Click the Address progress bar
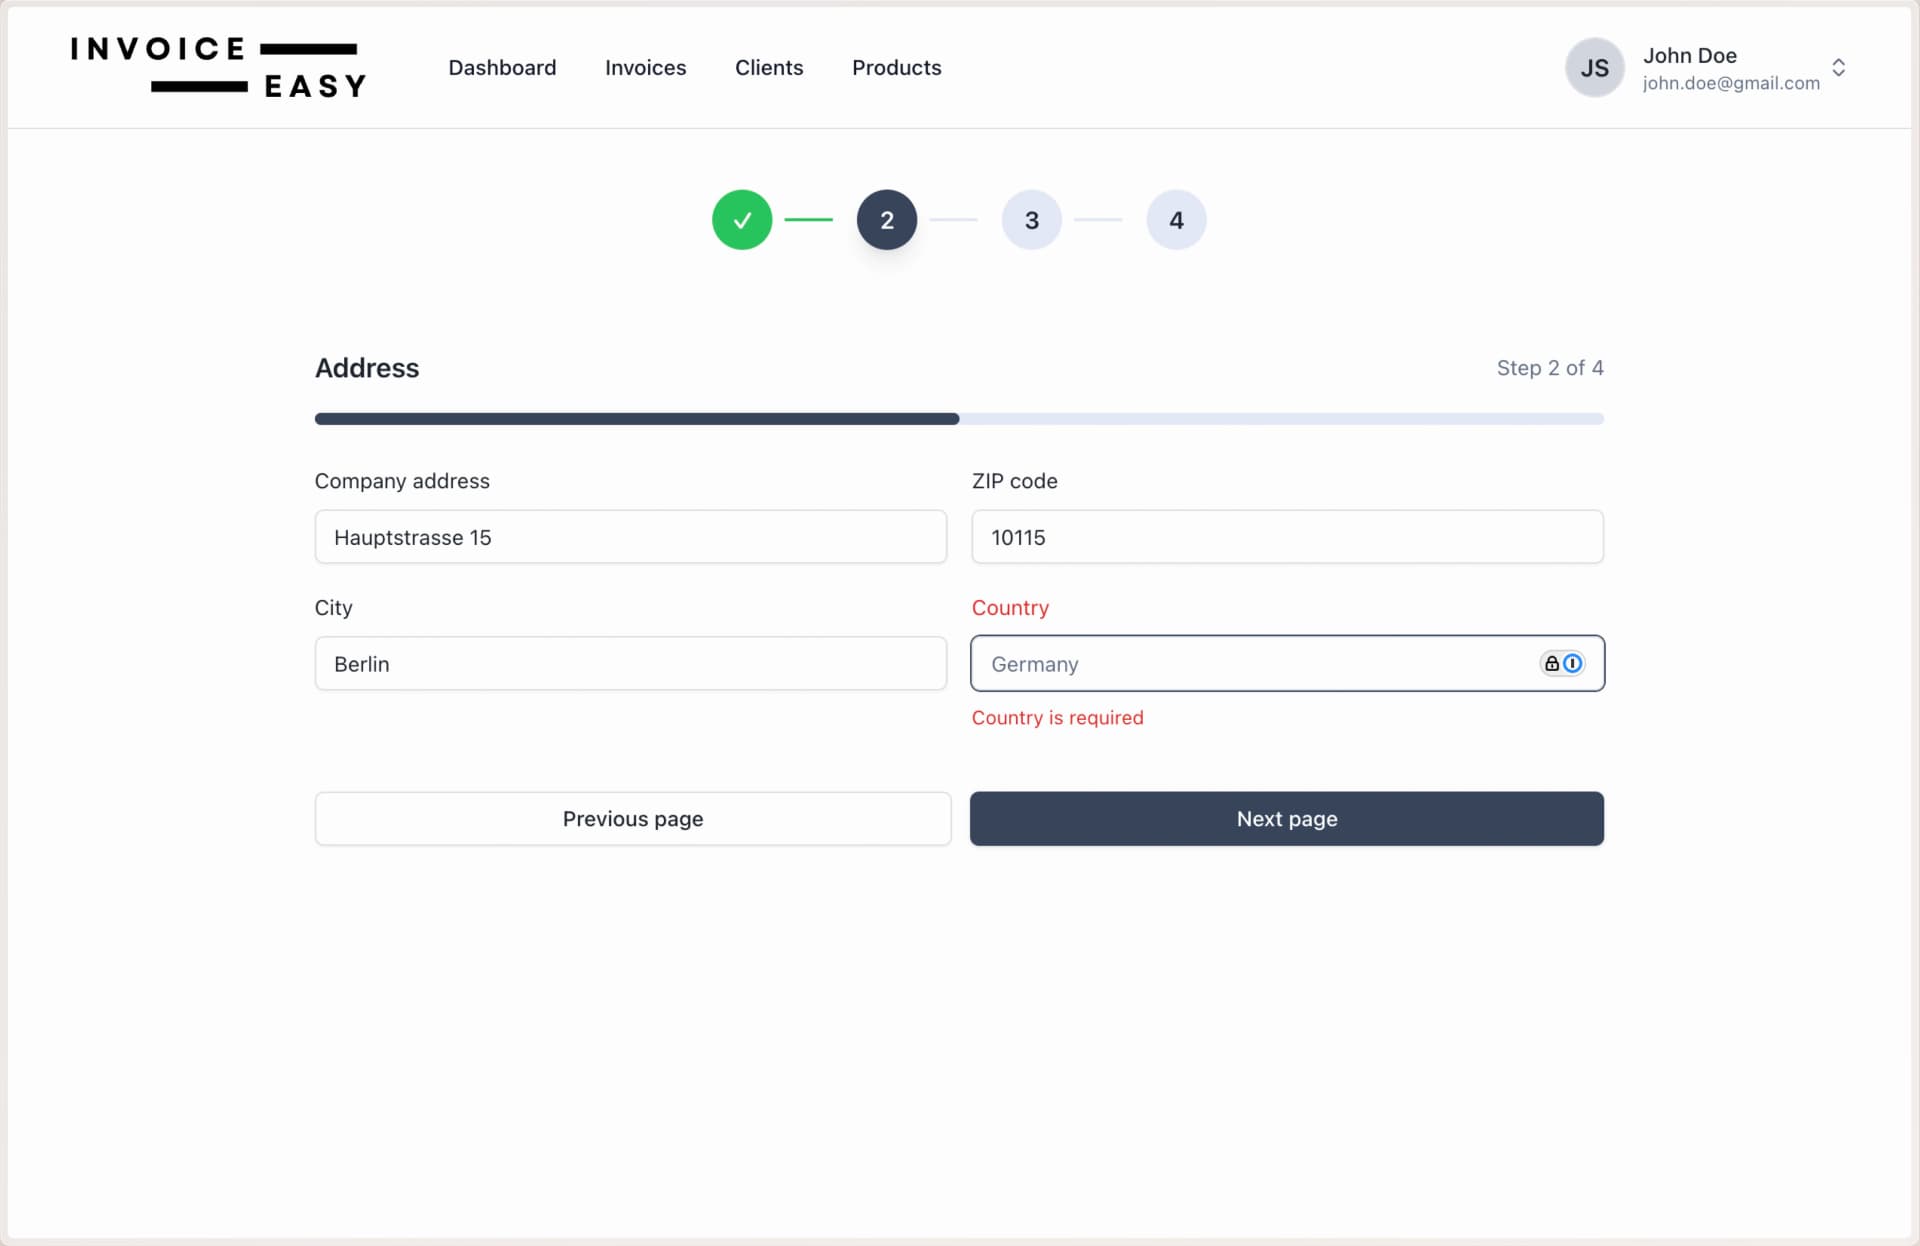The width and height of the screenshot is (1920, 1246). (958, 419)
